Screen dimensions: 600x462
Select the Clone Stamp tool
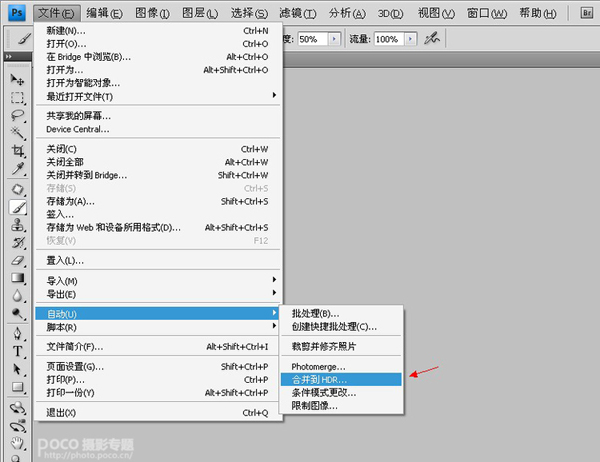click(x=17, y=225)
